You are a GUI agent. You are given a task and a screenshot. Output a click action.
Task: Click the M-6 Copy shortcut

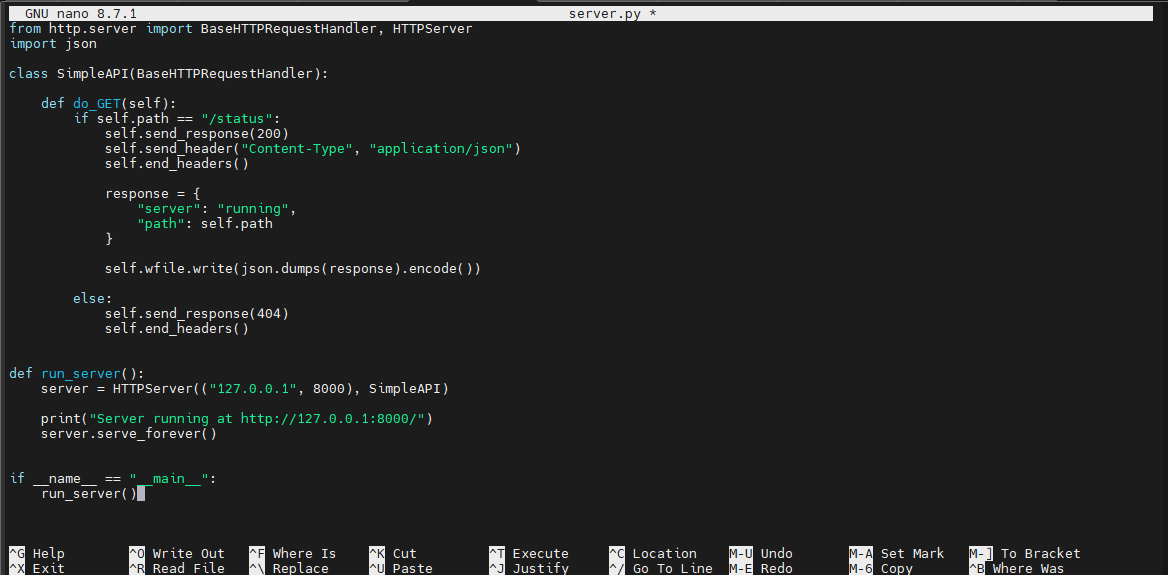point(881,568)
